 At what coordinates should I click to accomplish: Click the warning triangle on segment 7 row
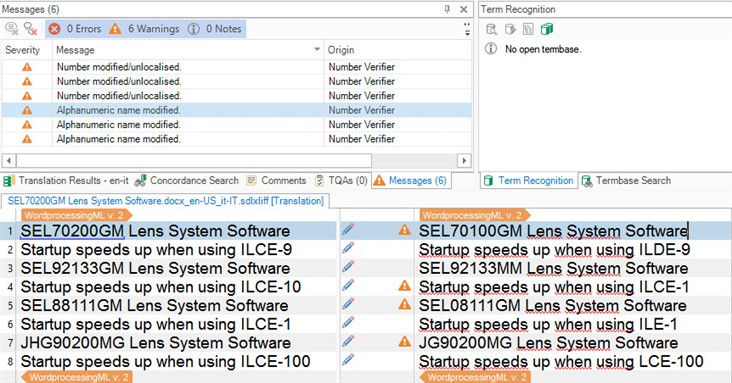click(x=405, y=342)
